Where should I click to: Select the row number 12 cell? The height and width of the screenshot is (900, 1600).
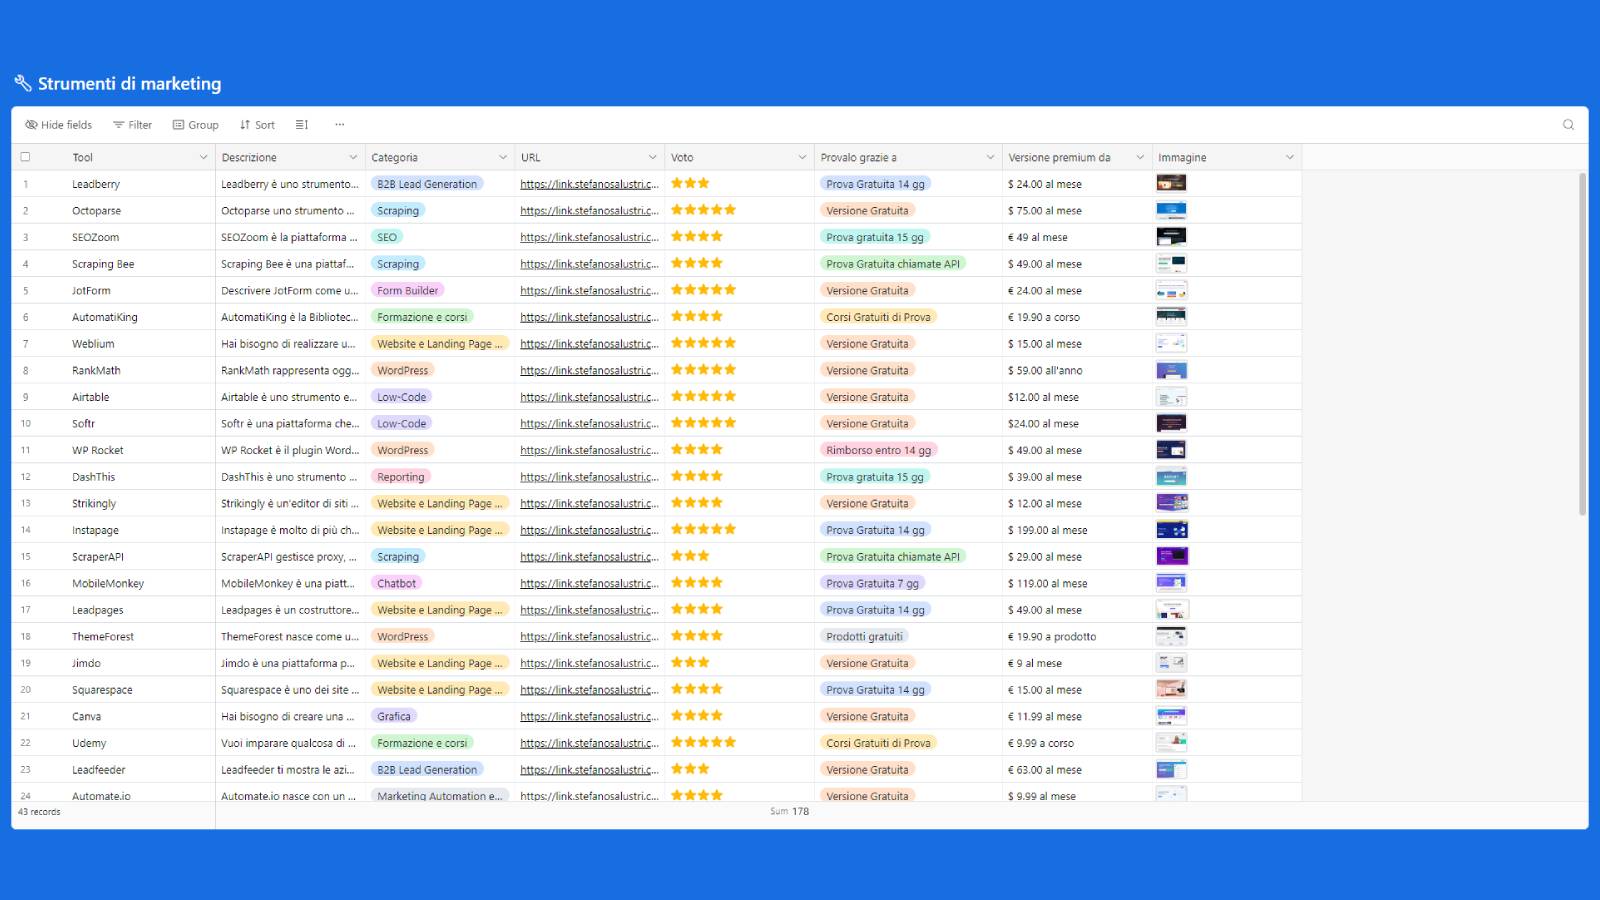[x=26, y=477]
